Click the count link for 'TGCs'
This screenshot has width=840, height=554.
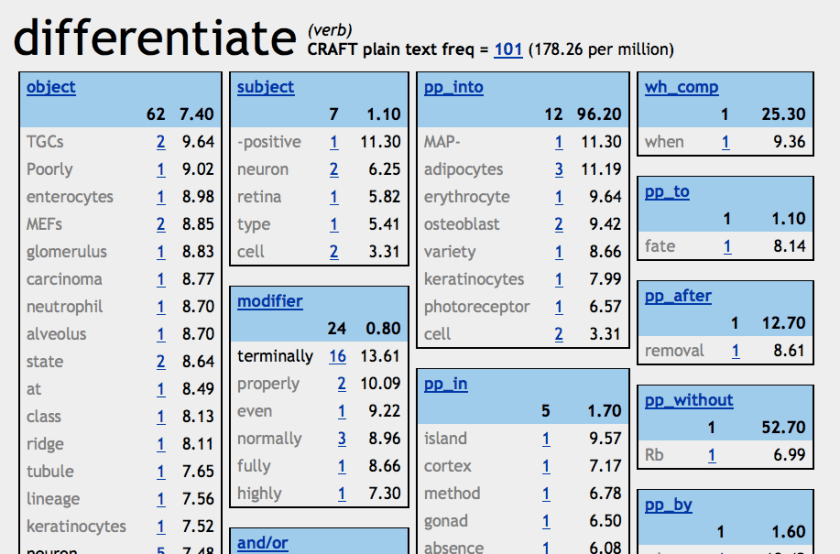(x=160, y=142)
